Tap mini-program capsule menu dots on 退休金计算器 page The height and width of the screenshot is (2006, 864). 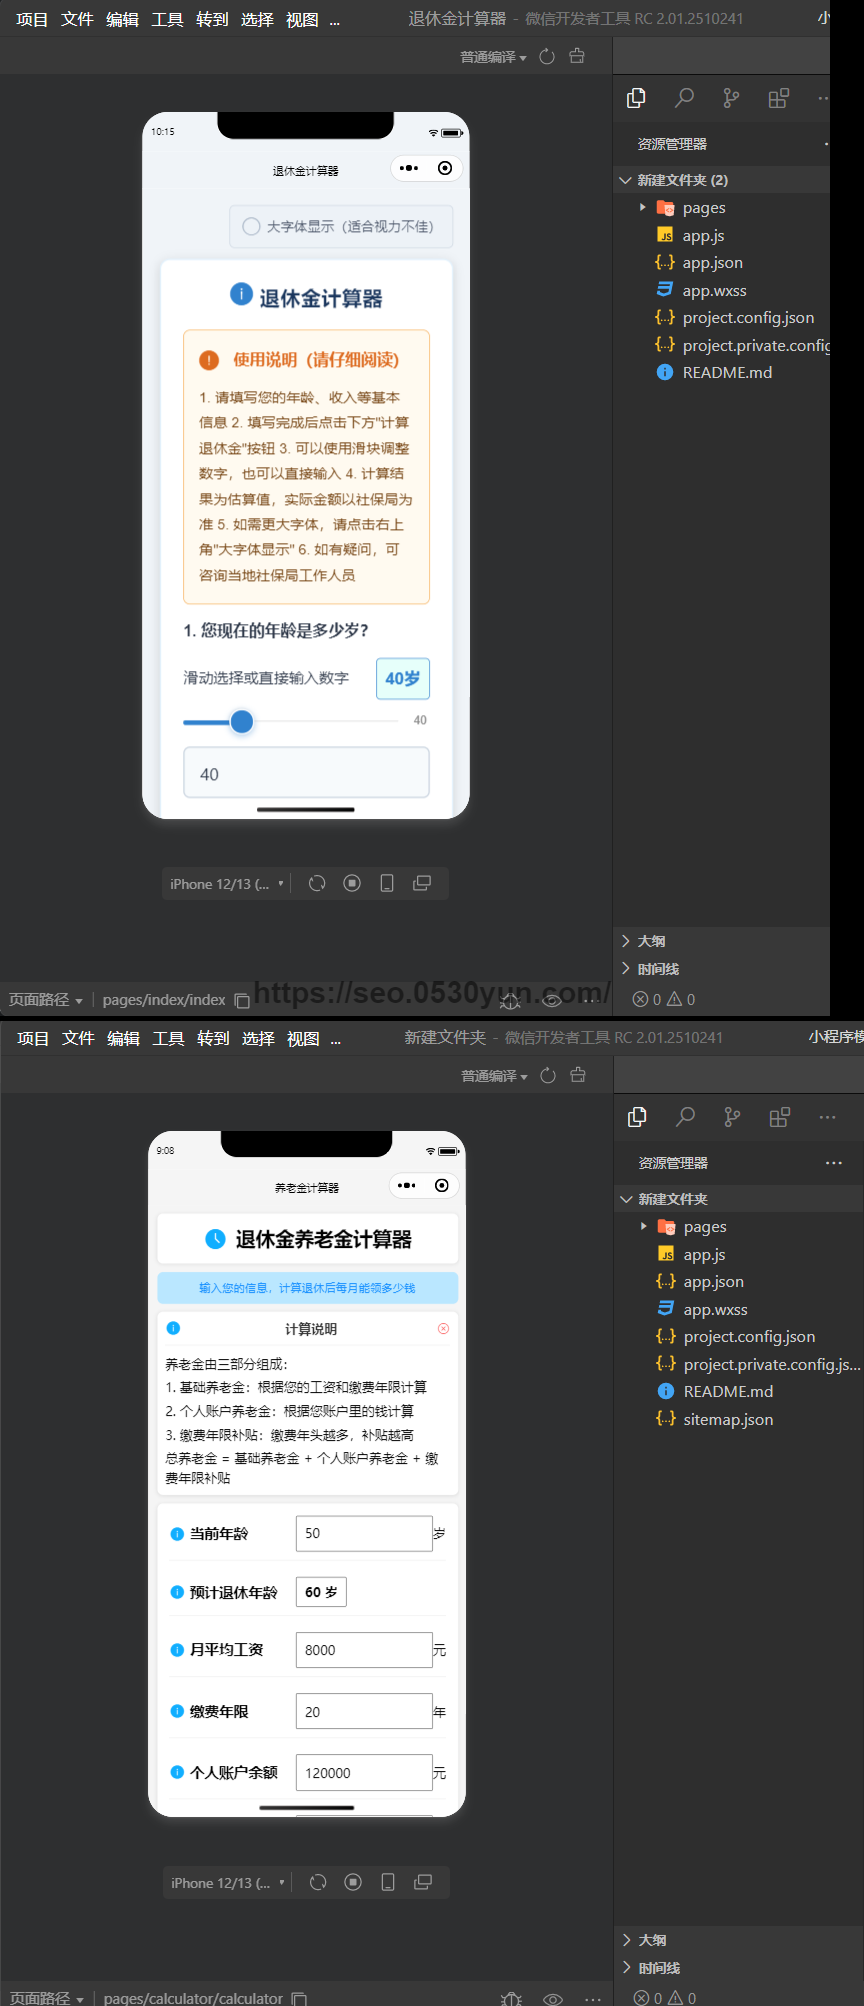408,168
